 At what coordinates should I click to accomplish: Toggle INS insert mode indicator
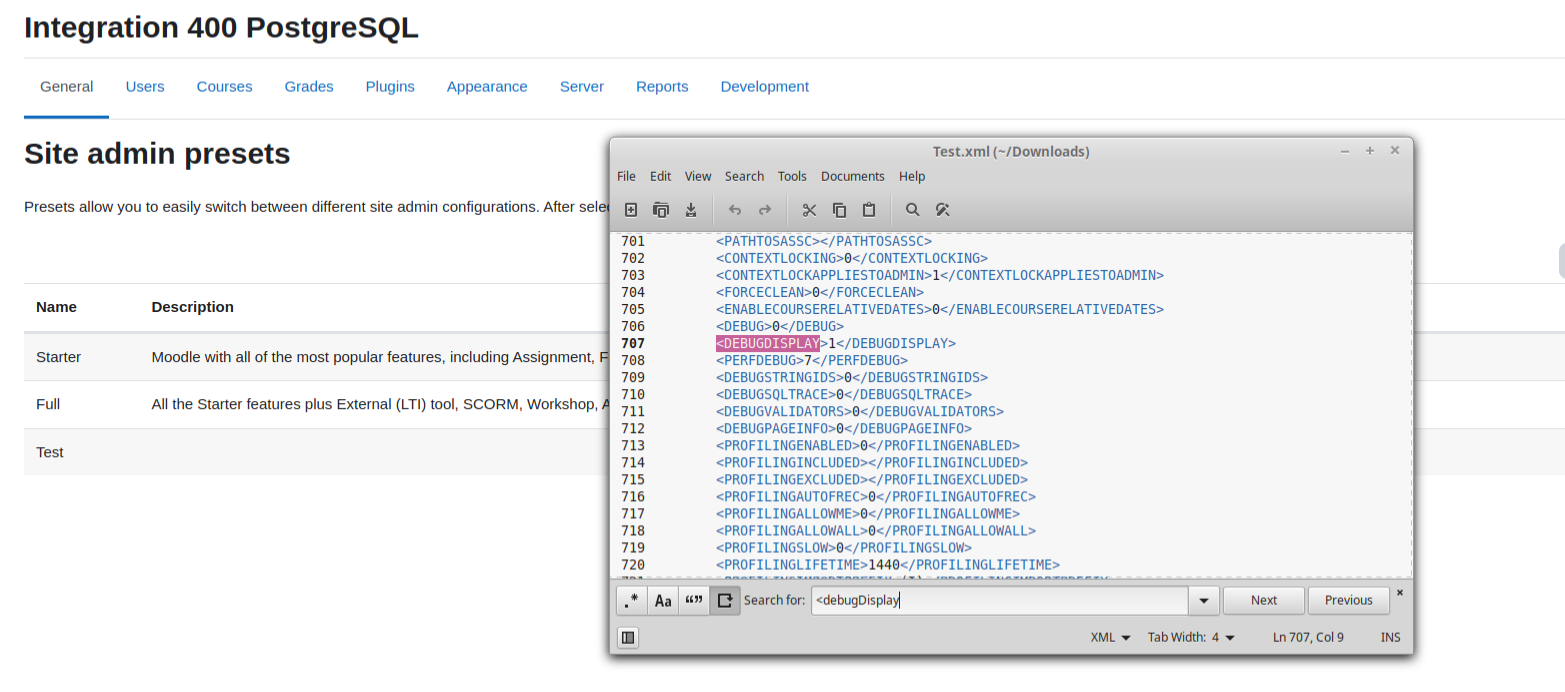[1391, 637]
